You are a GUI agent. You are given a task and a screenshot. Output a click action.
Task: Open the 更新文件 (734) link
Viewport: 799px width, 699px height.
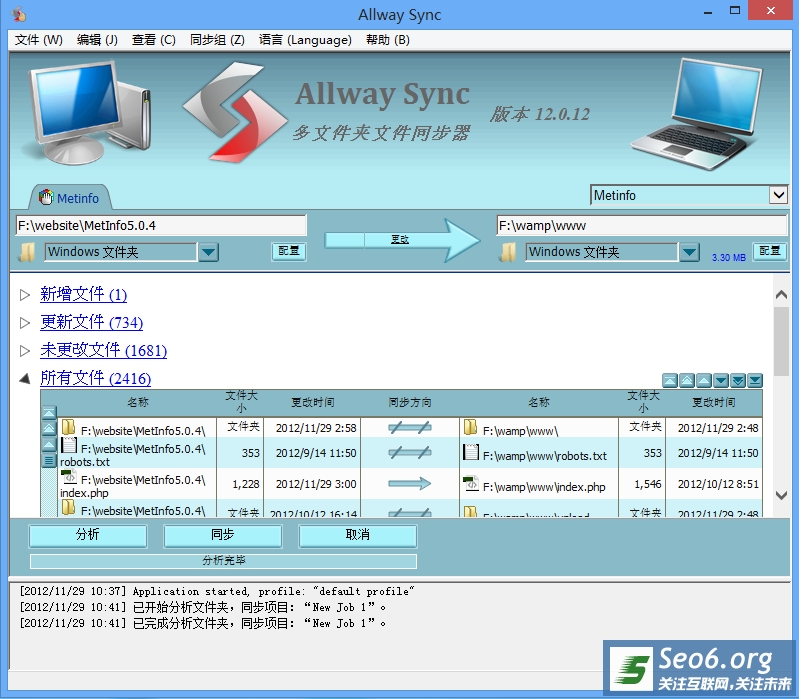92,322
